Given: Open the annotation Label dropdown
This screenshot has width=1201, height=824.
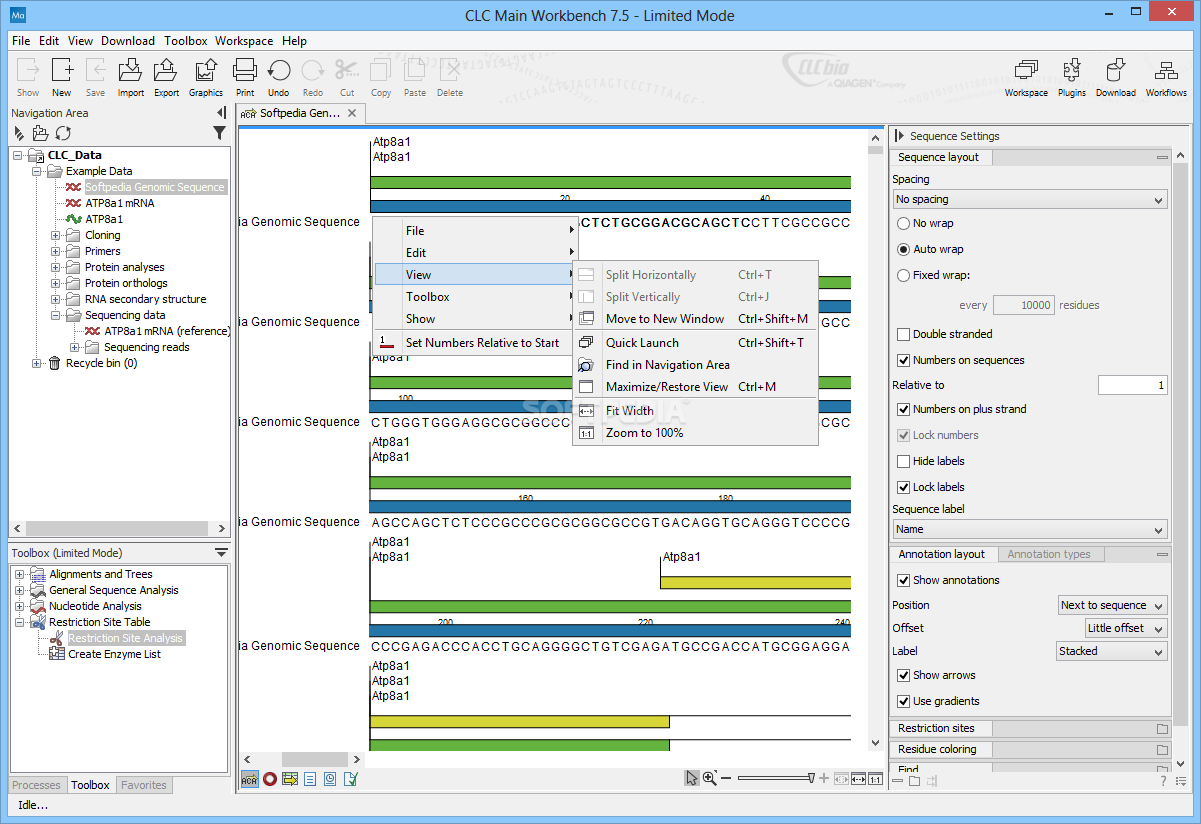Looking at the screenshot, I should point(1112,651).
